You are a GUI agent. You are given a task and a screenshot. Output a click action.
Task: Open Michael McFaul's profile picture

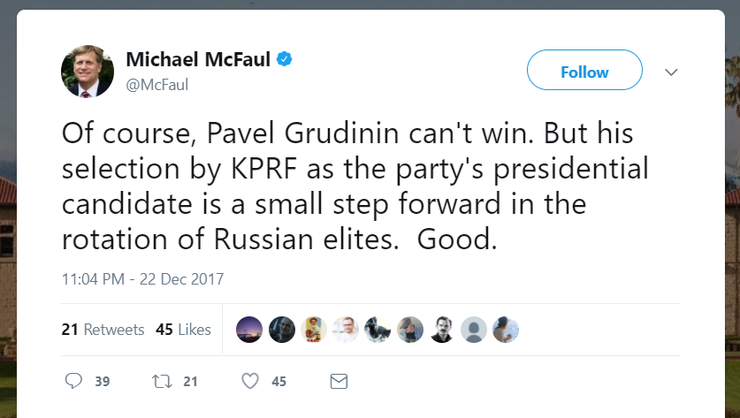(x=87, y=71)
